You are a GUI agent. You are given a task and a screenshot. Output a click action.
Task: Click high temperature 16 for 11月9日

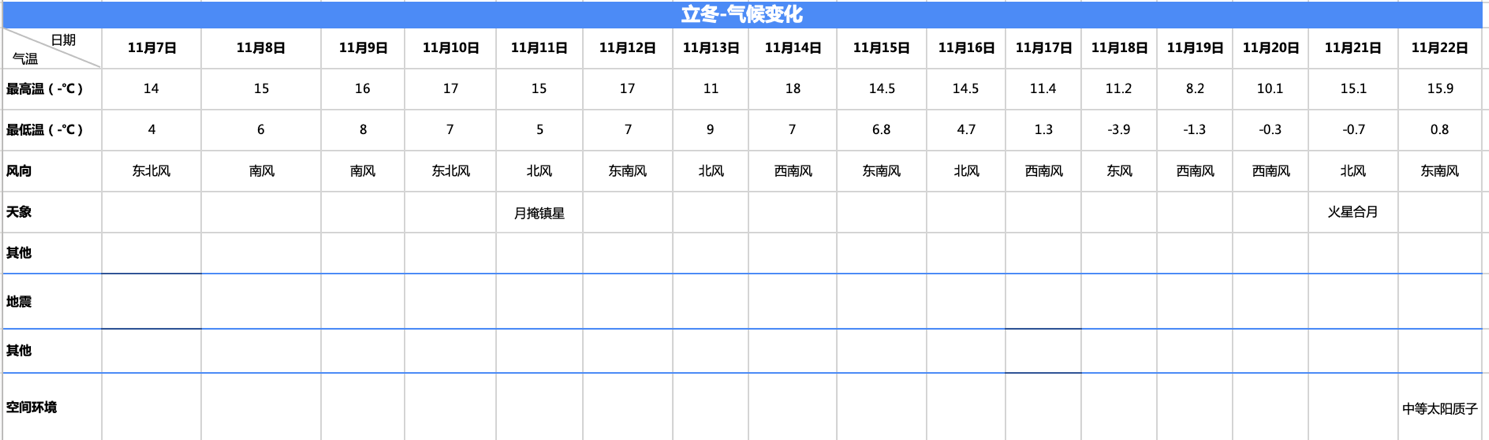[x=363, y=89]
